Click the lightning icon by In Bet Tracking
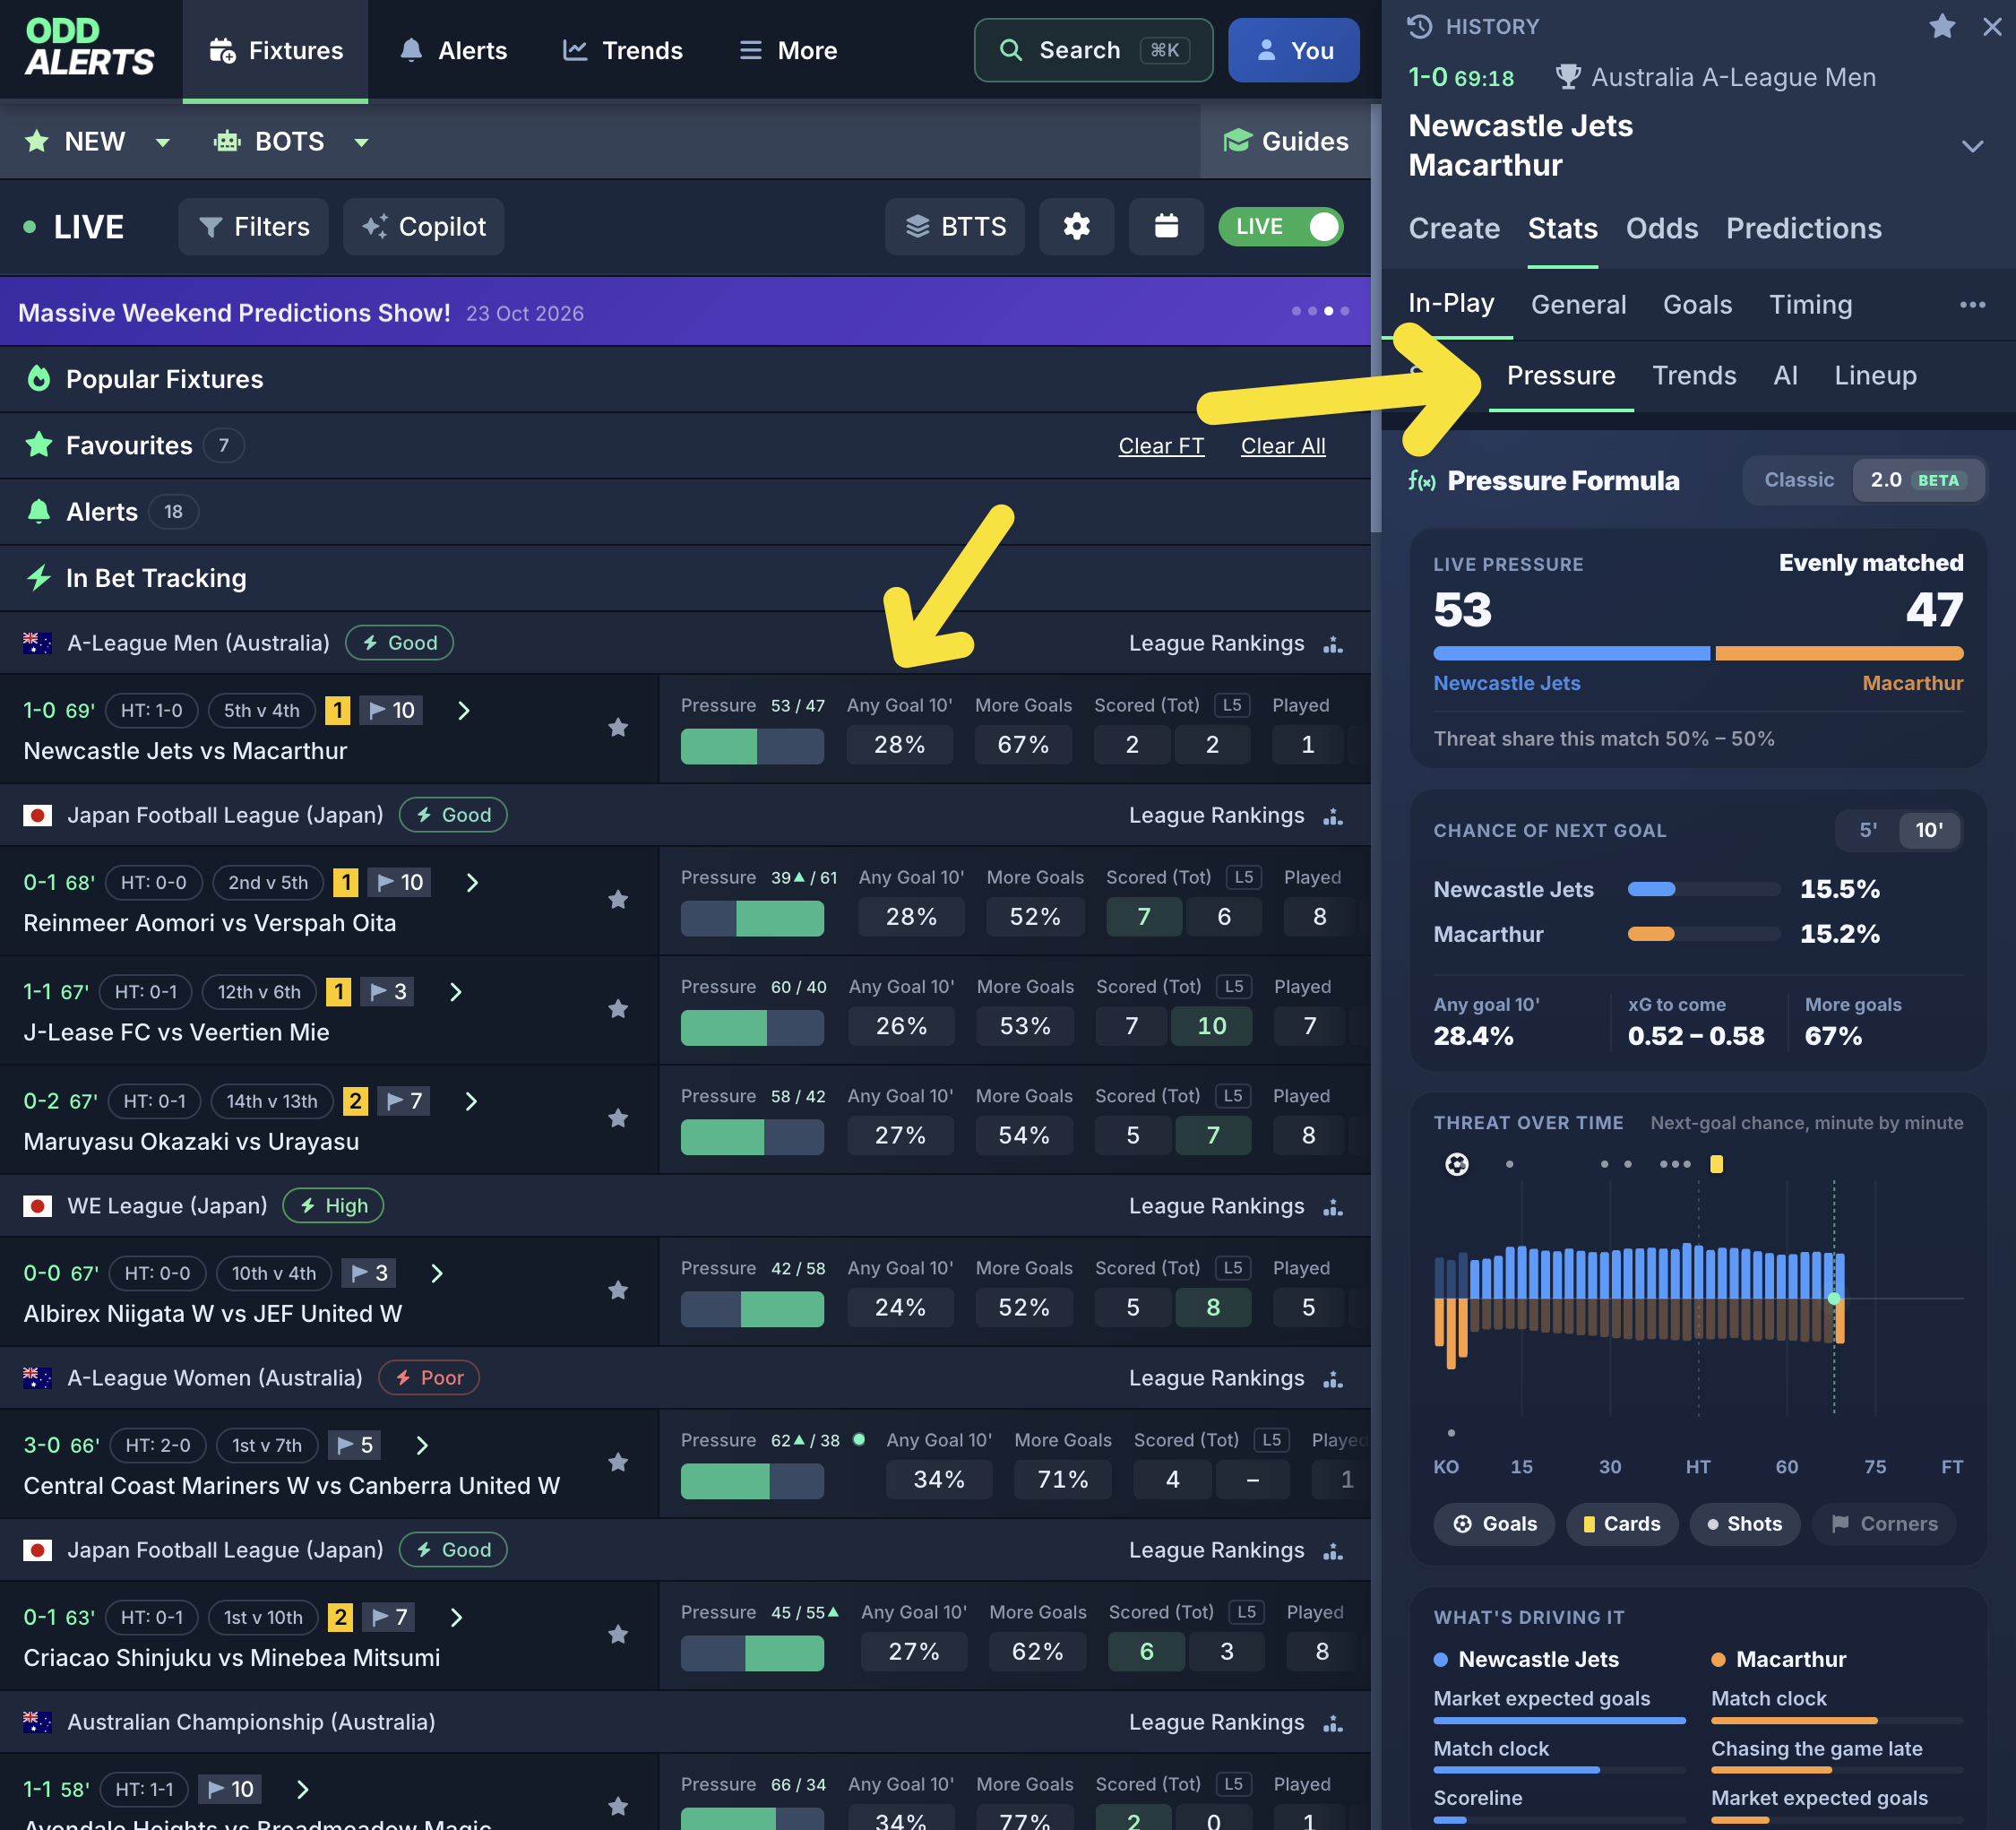 coord(39,578)
